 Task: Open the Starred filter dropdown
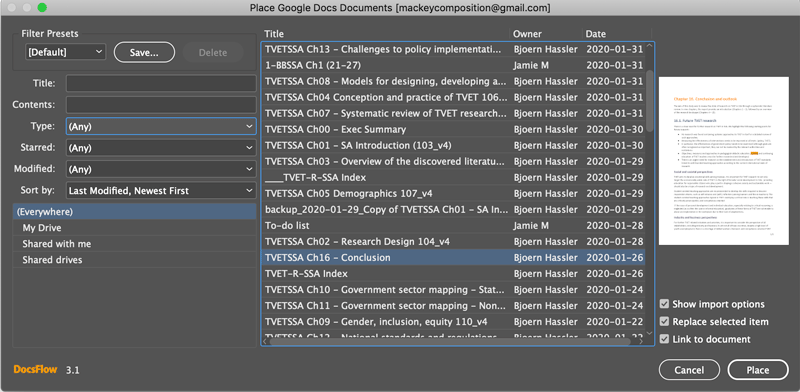tap(161, 148)
